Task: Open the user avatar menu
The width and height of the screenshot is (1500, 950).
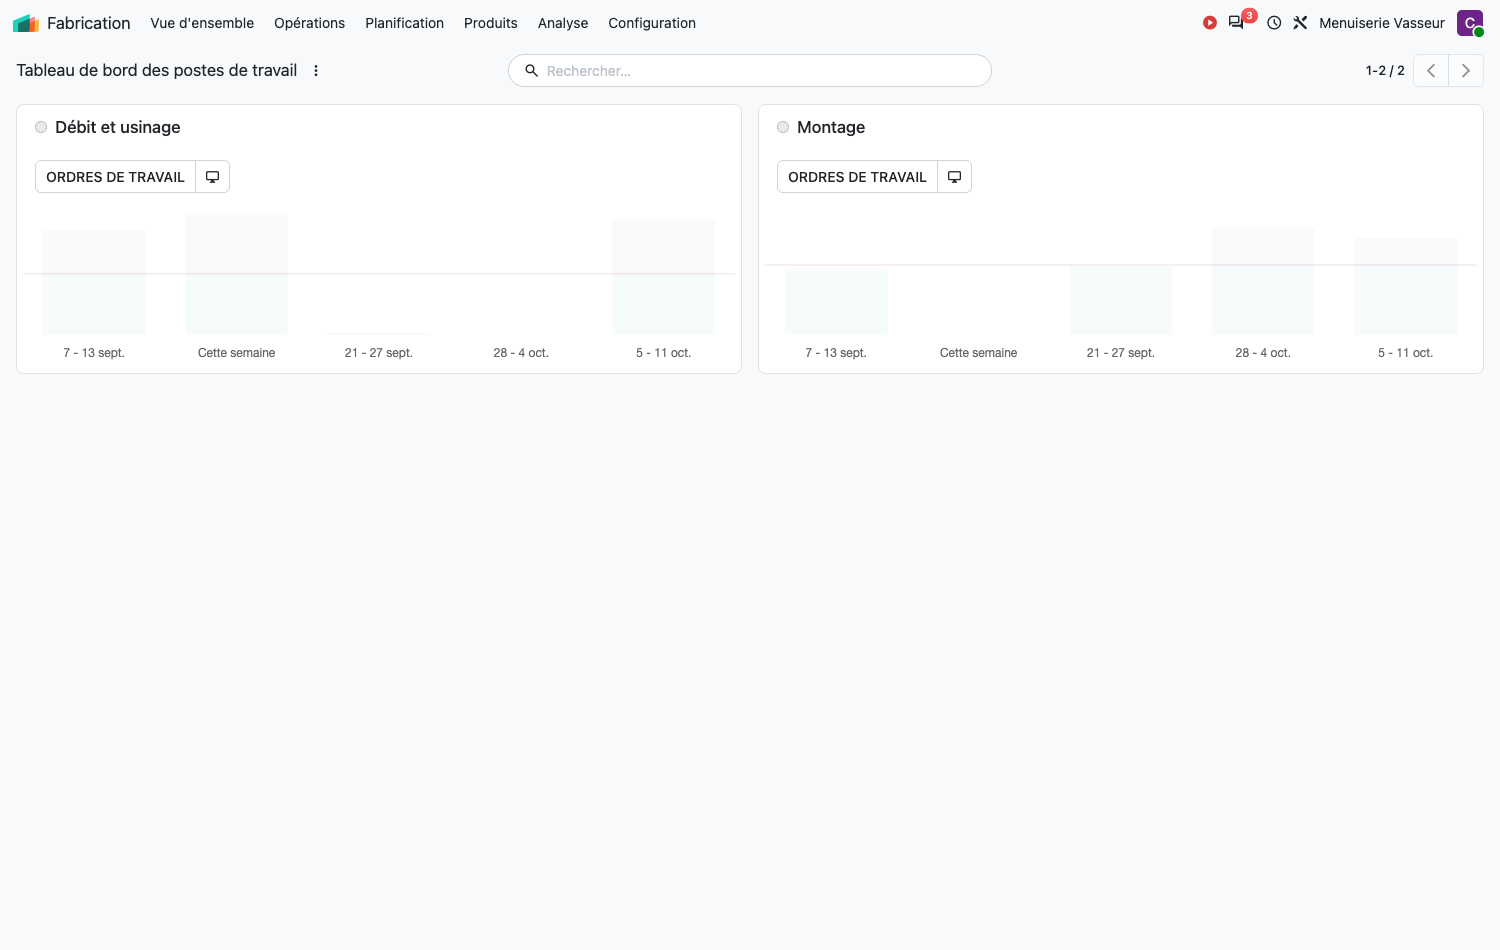Action: 1470,23
